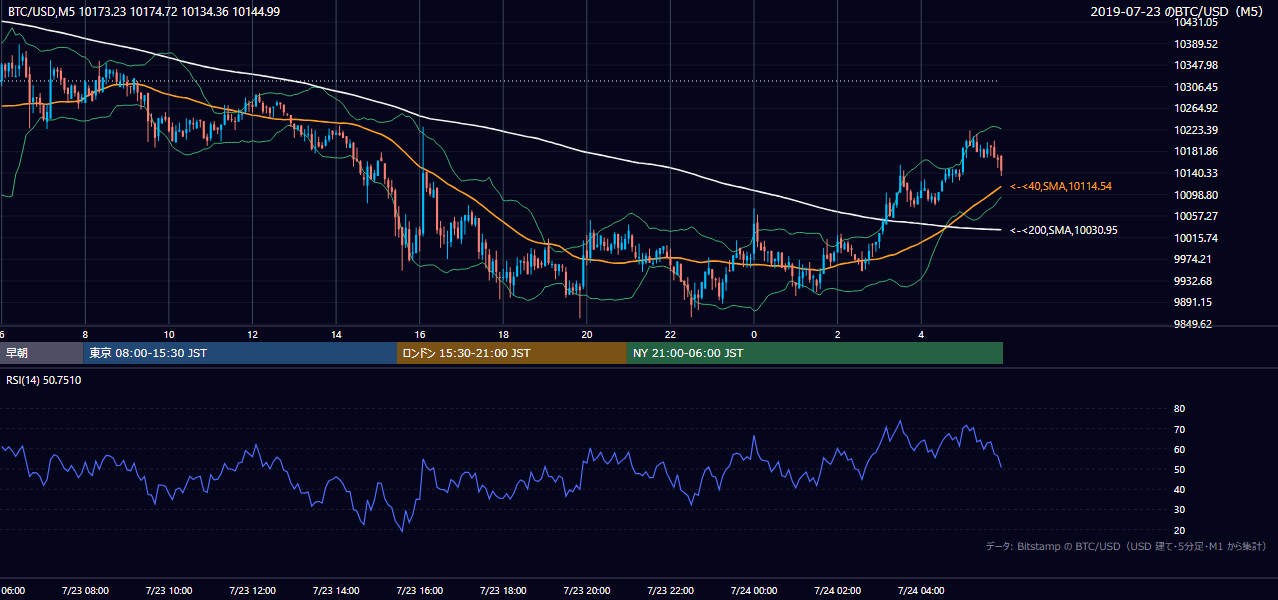Click the 7/24 00:00 time axis label
Screen dimensions: 1278x600
pyautogui.click(x=754, y=590)
